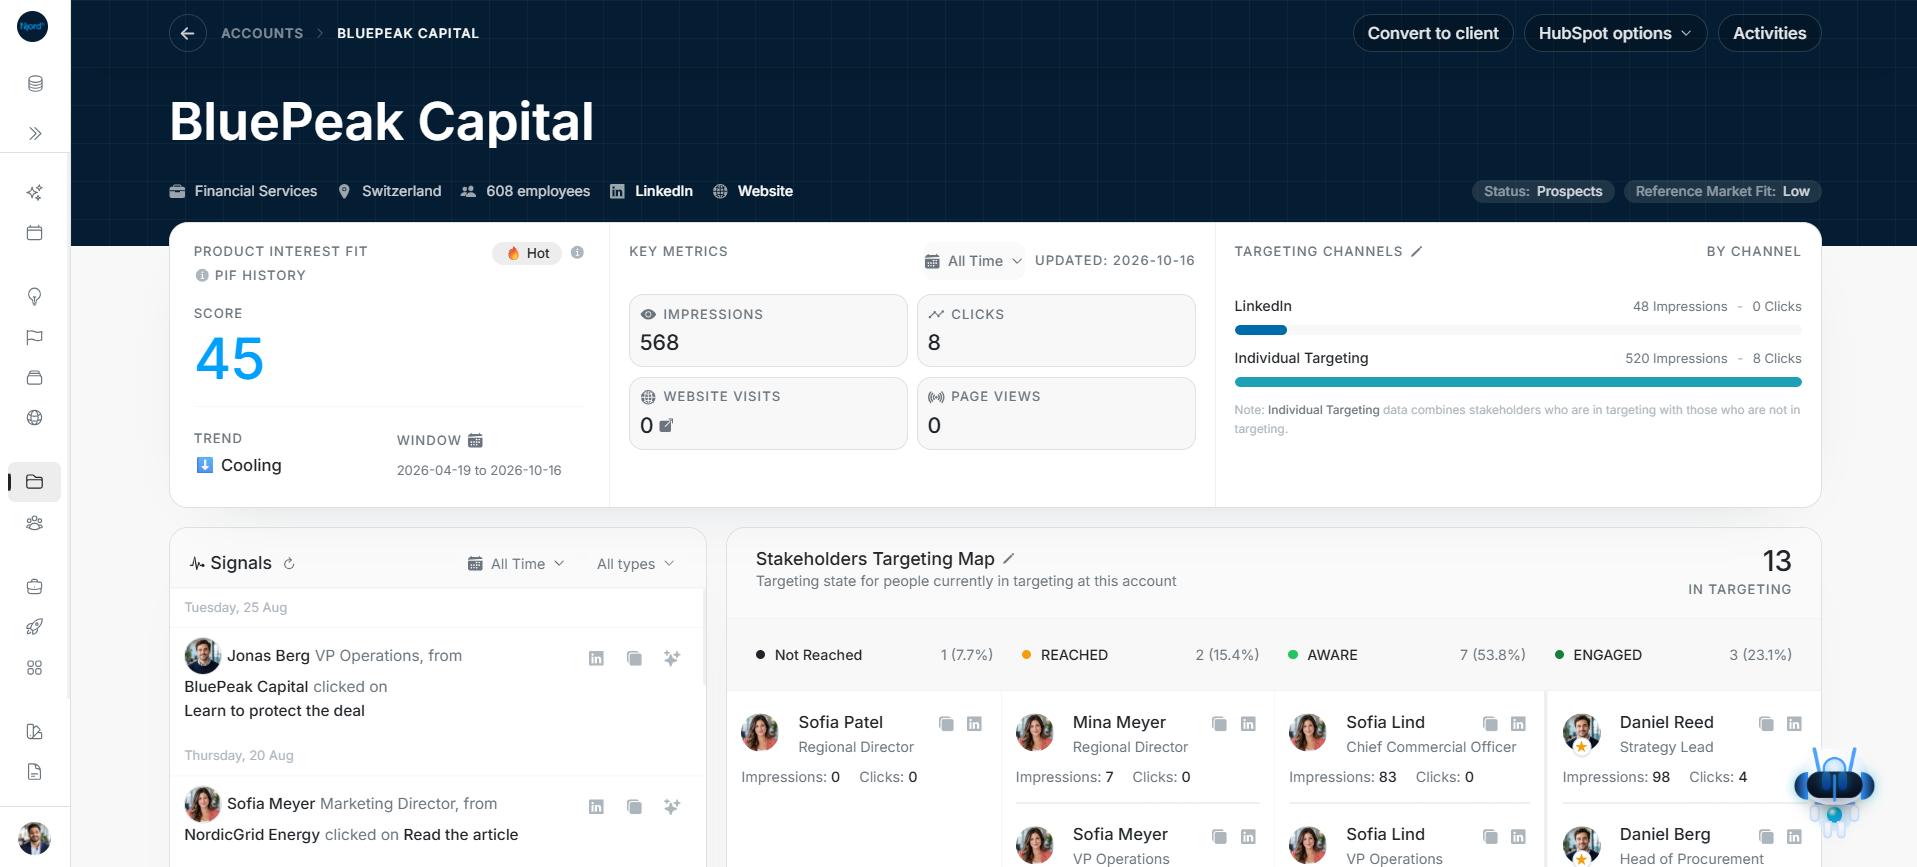Image resolution: width=1917 pixels, height=867 pixels.
Task: Click Convert to client button
Action: click(1433, 33)
